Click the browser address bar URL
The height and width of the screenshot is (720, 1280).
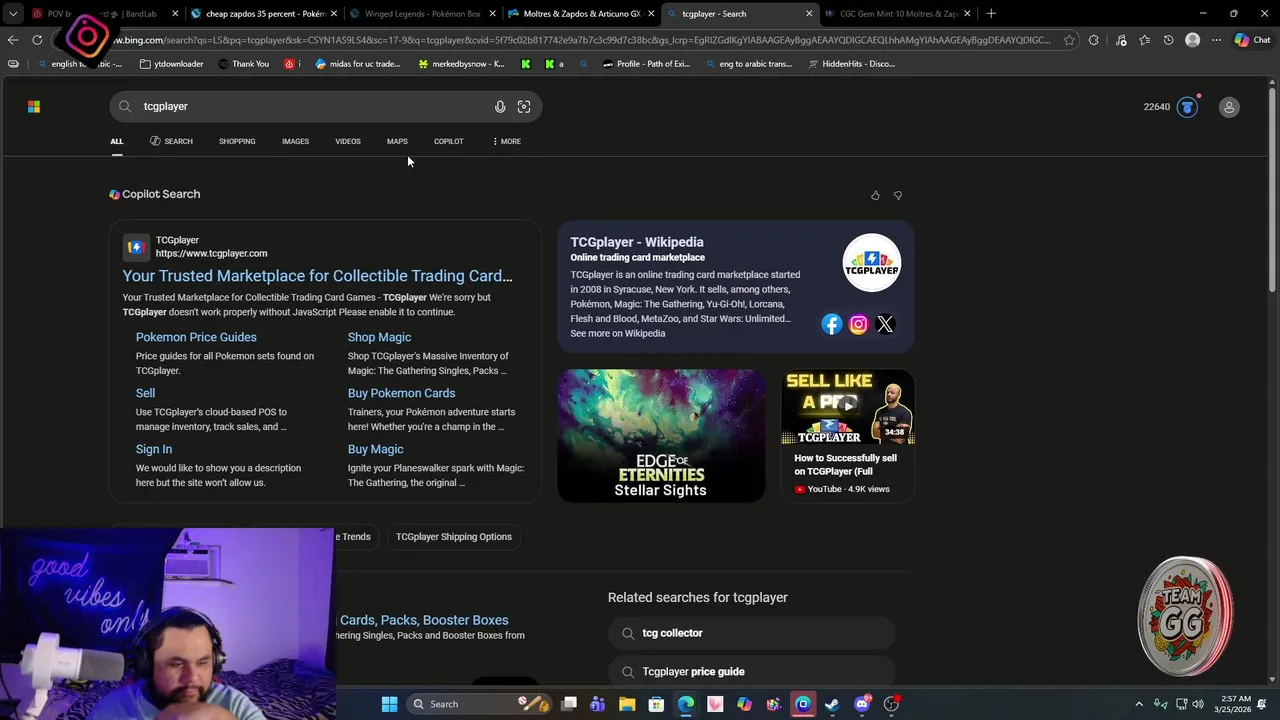(x=580, y=40)
